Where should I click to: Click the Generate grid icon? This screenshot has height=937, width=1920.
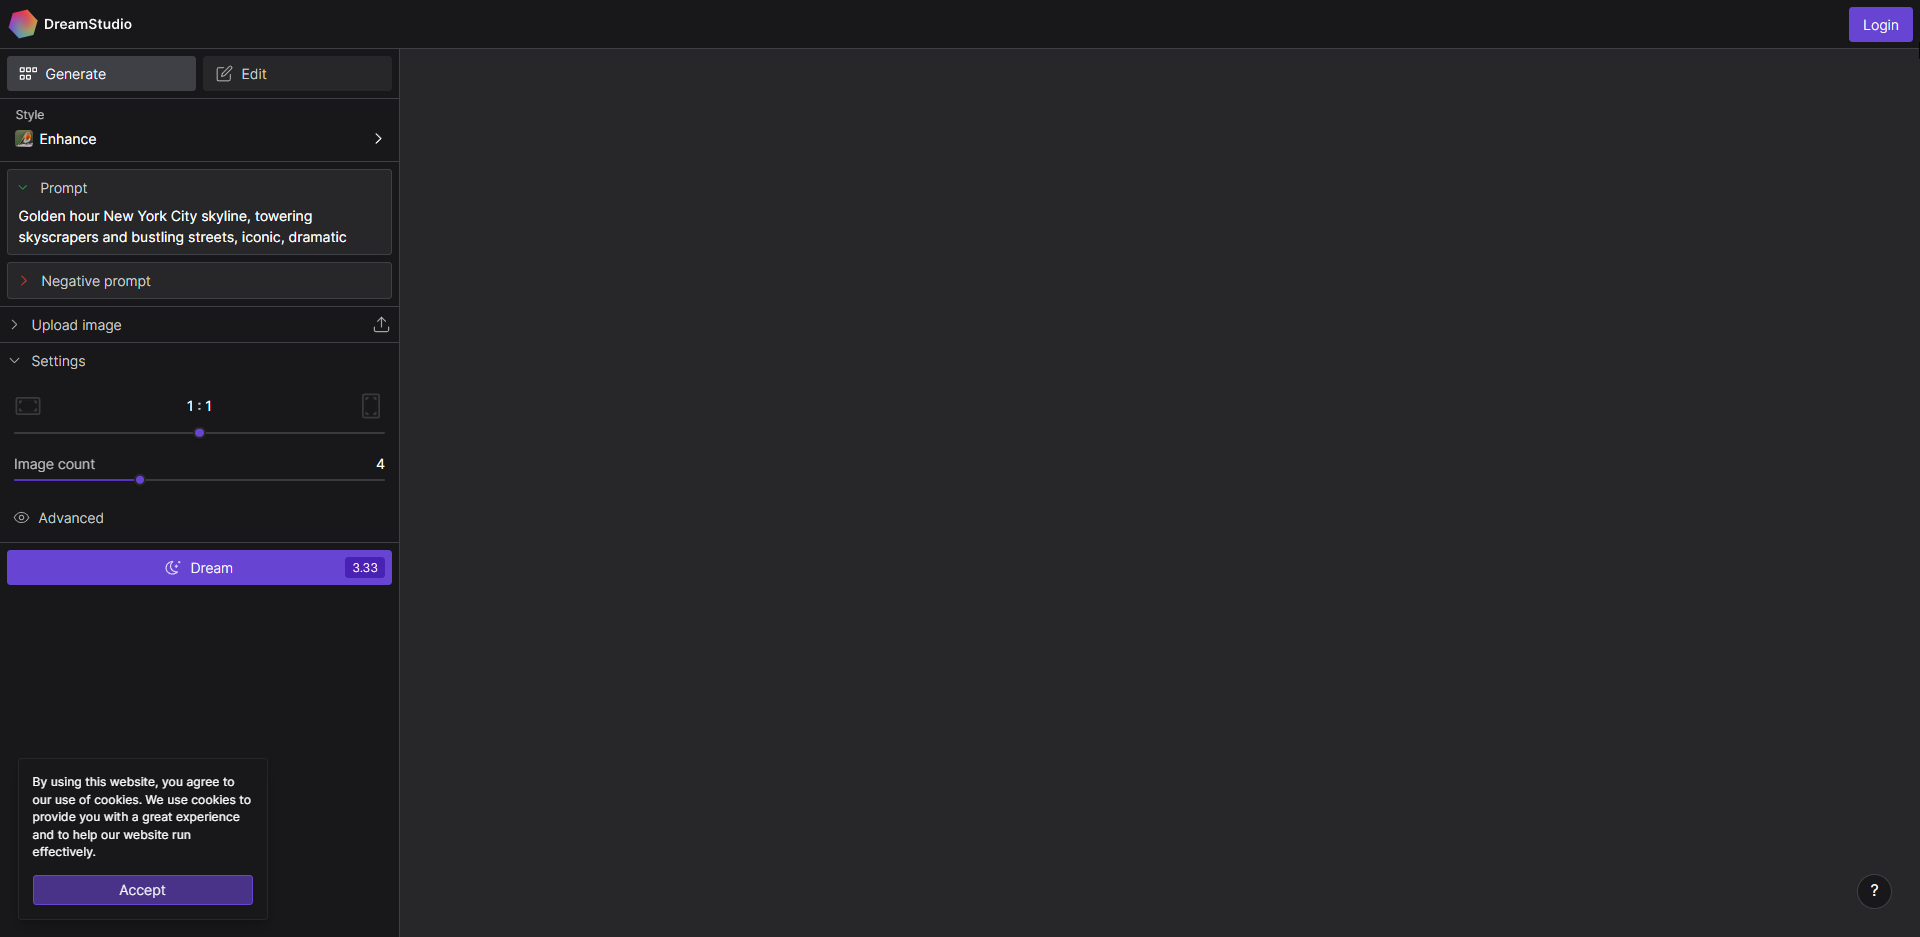(28, 74)
